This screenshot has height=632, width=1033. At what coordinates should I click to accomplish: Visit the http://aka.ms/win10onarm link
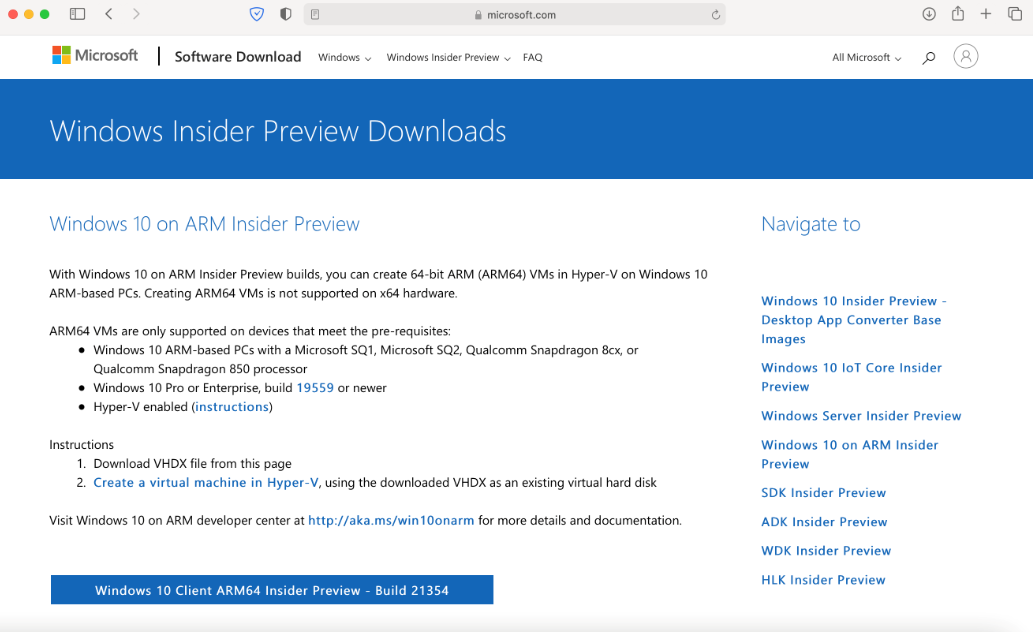(391, 520)
